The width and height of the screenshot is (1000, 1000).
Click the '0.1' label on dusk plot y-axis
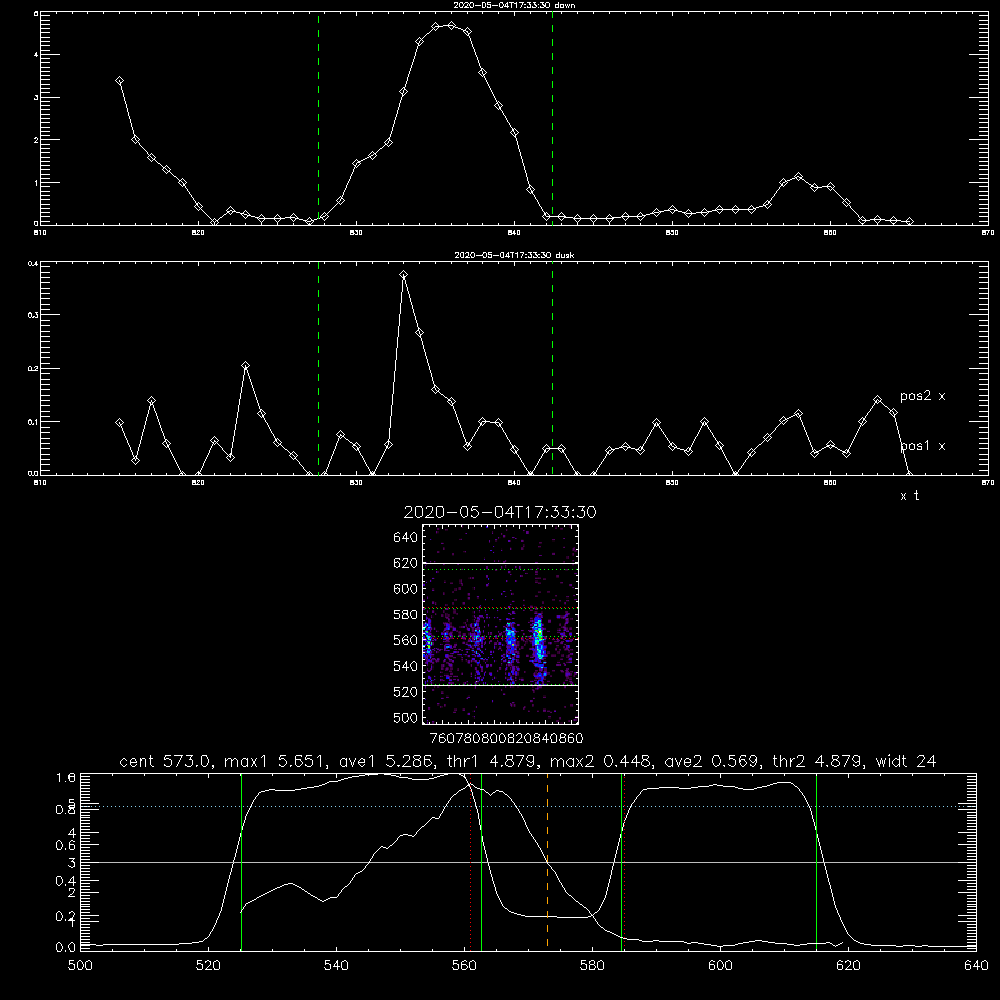tap(34, 422)
